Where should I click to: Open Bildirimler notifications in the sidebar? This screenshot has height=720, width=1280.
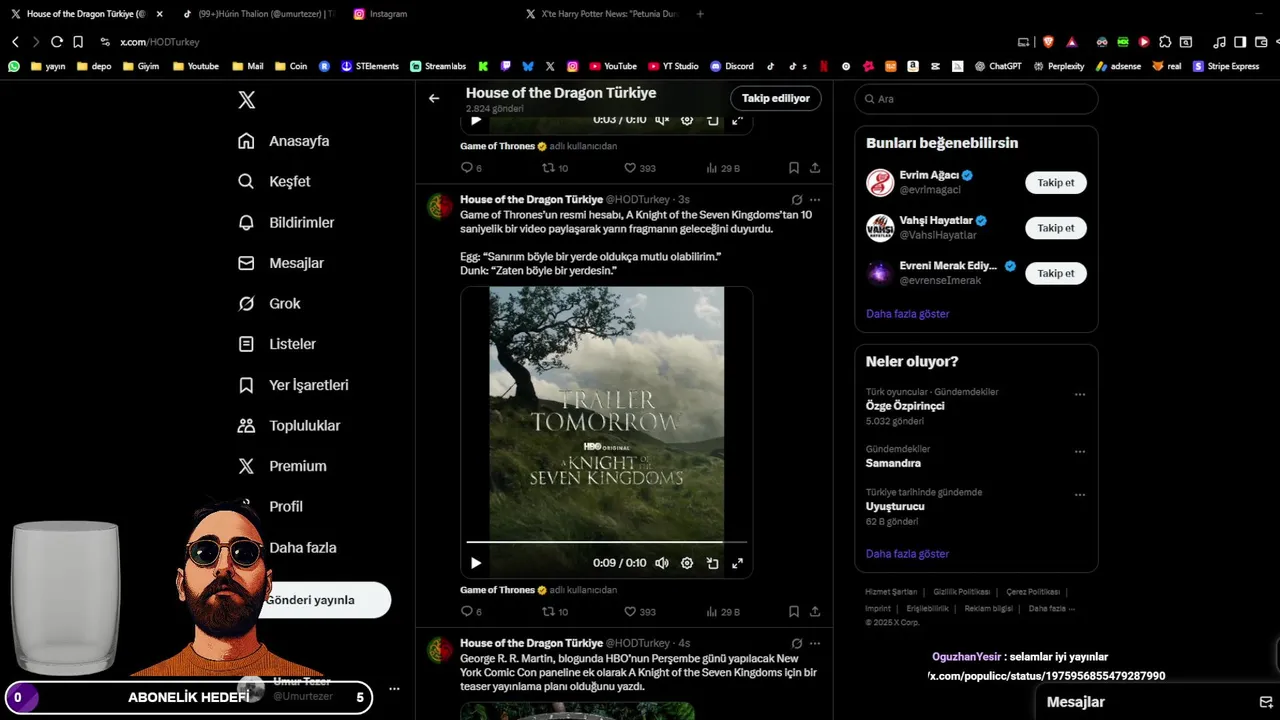coord(286,222)
